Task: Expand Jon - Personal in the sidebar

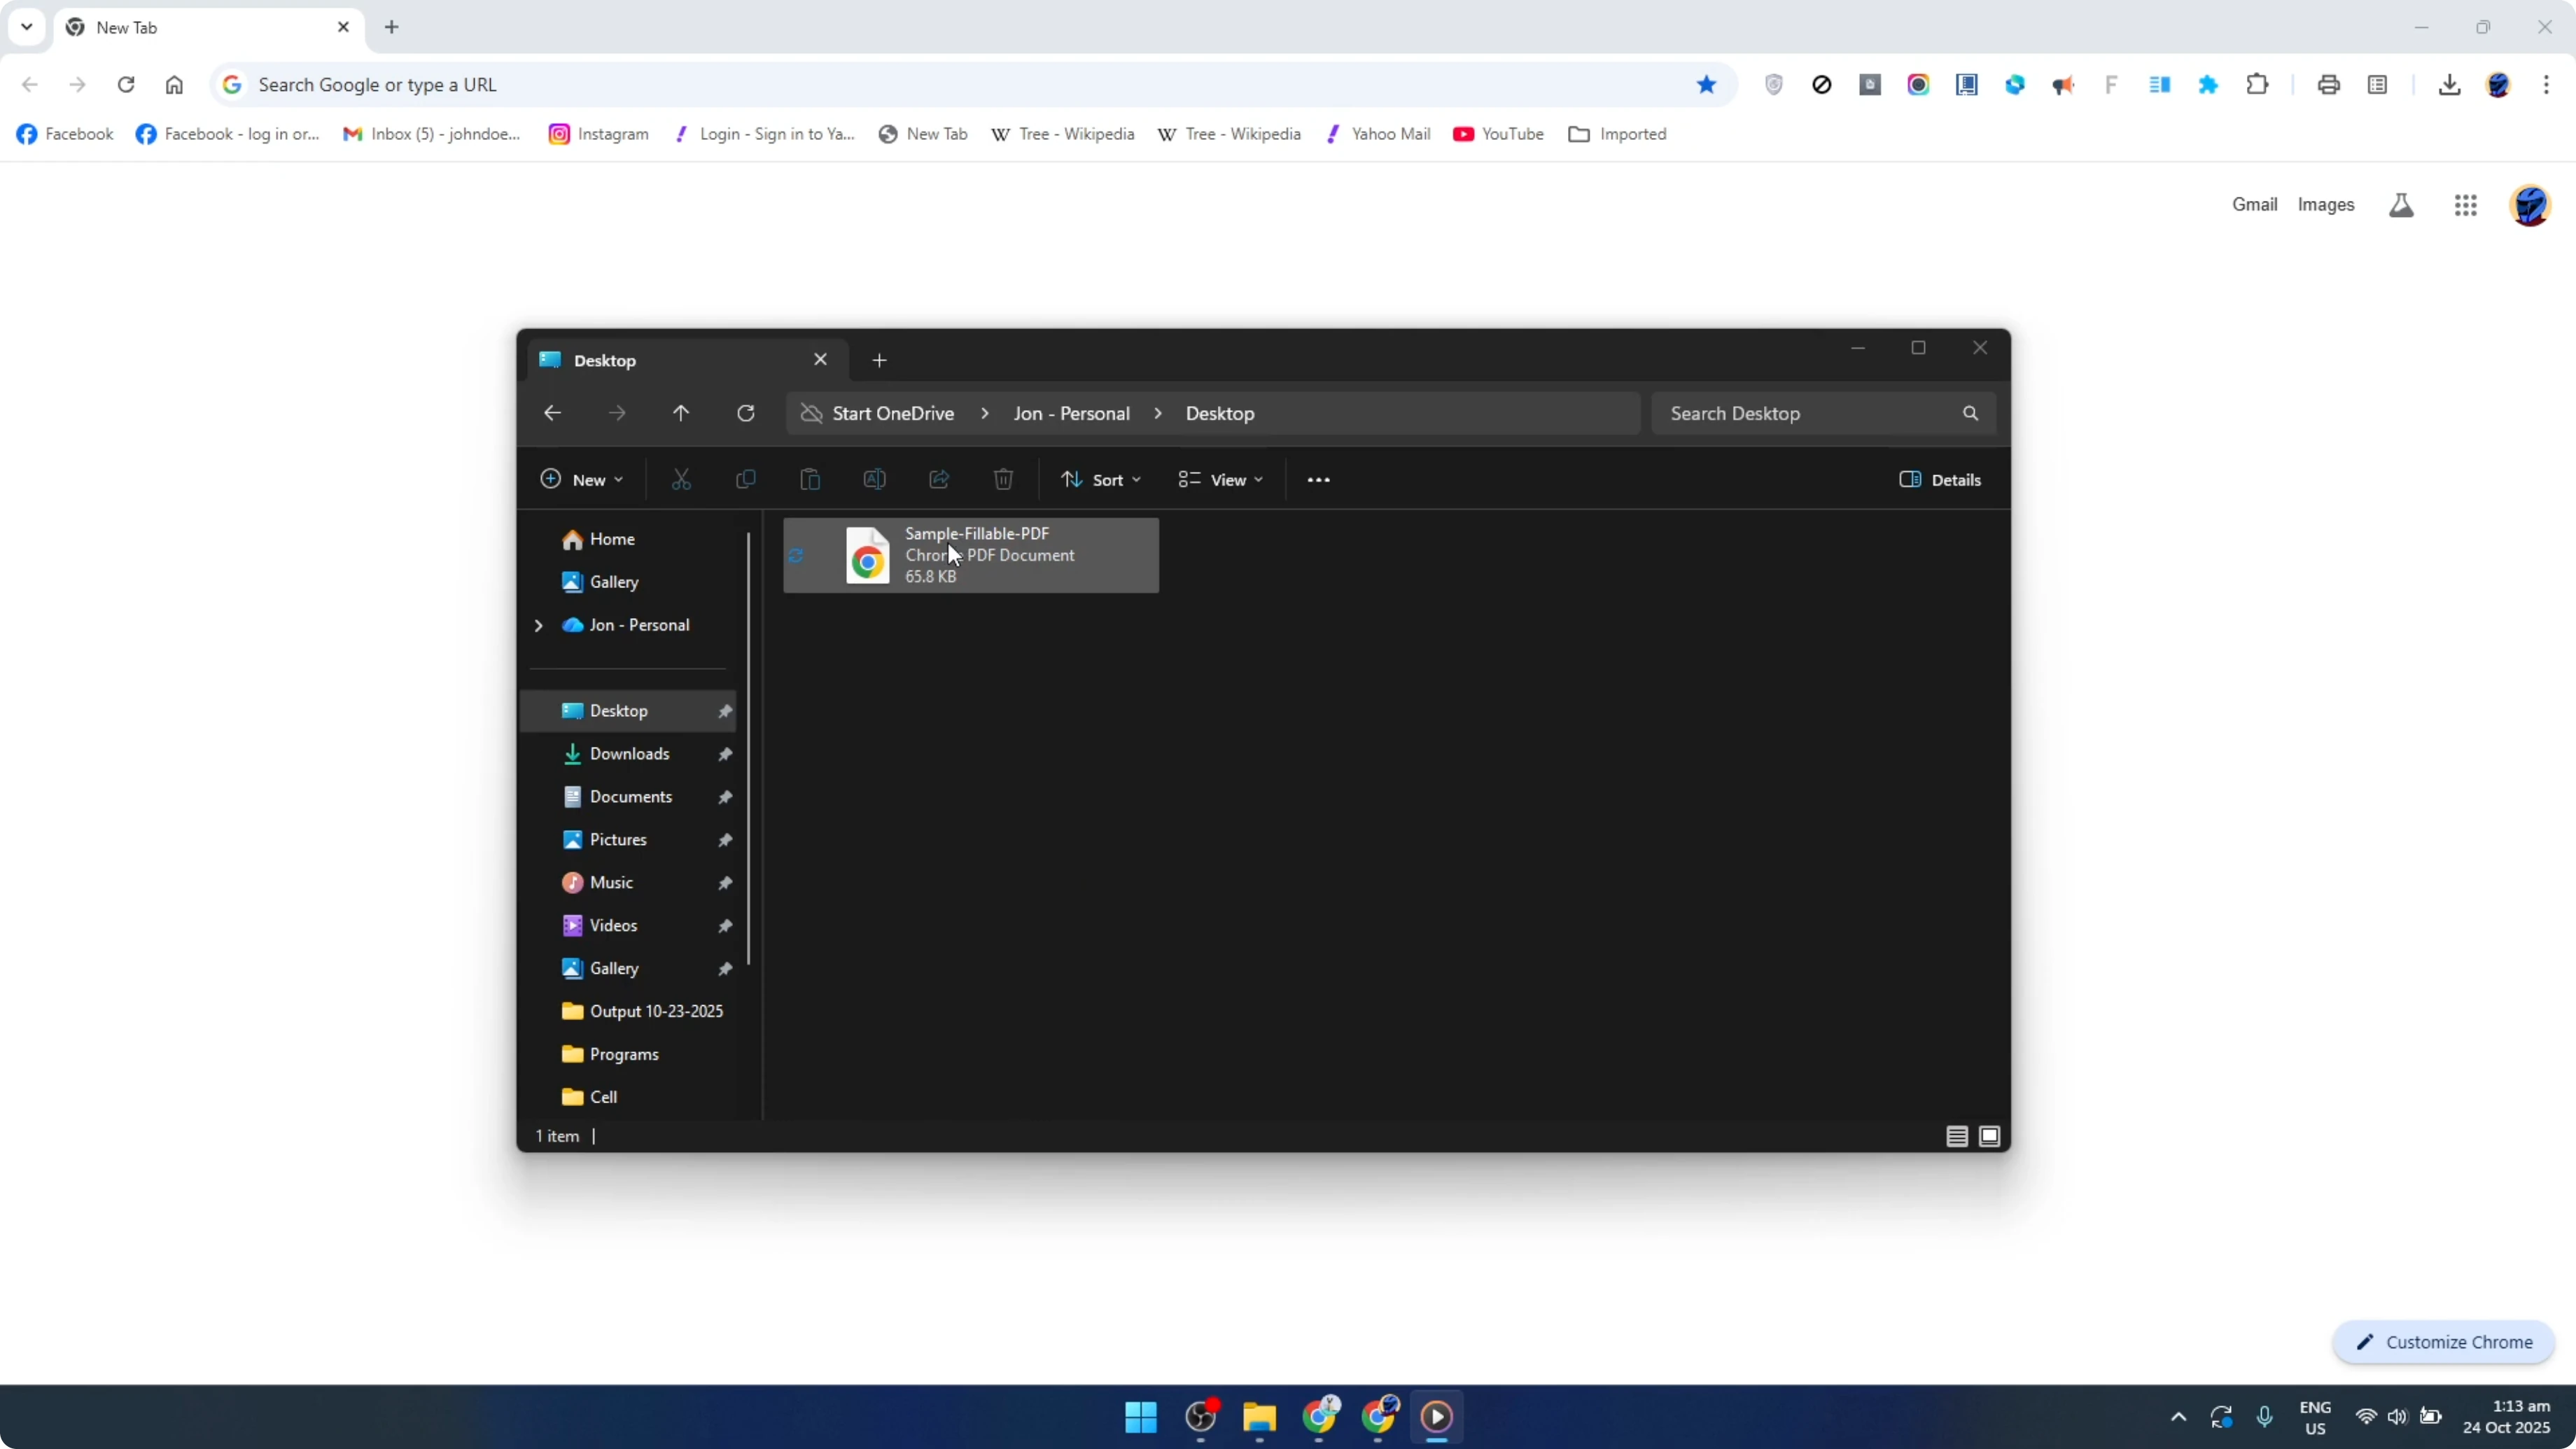Action: coord(539,625)
